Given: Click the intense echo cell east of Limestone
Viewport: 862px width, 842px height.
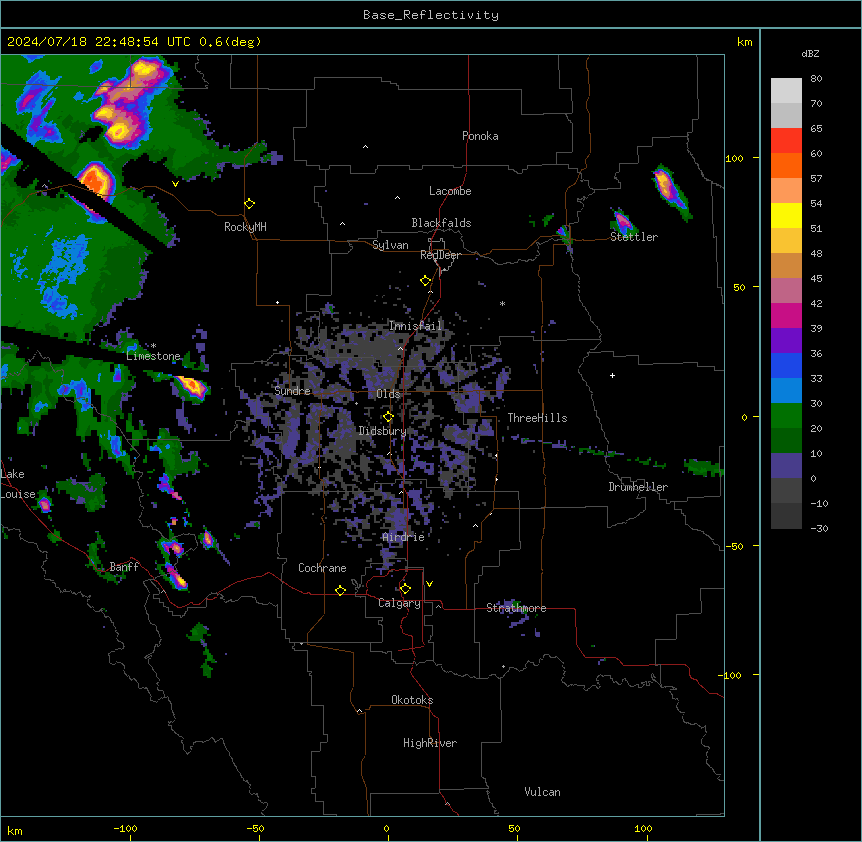Looking at the screenshot, I should point(191,386).
